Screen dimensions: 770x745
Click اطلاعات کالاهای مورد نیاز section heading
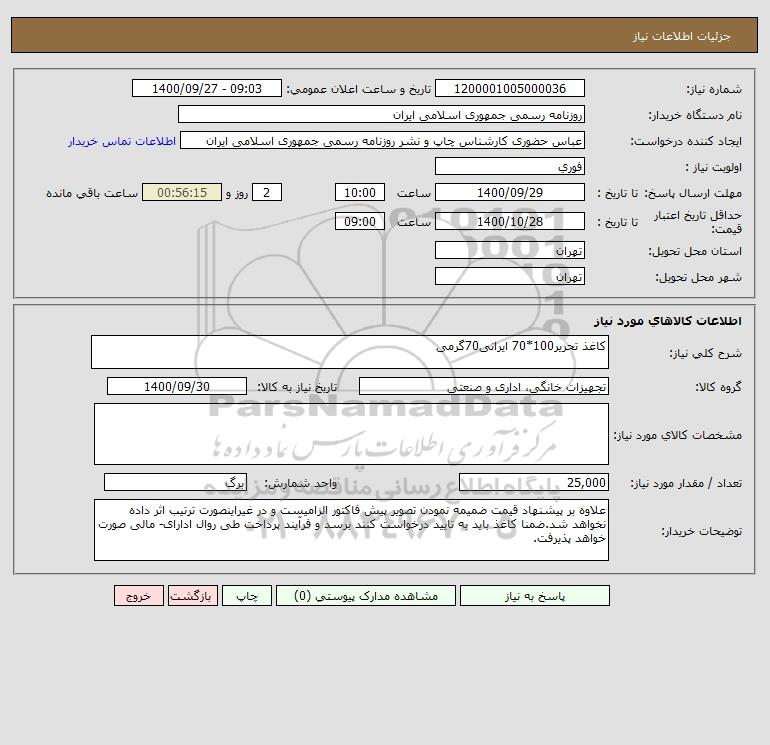(x=668, y=321)
